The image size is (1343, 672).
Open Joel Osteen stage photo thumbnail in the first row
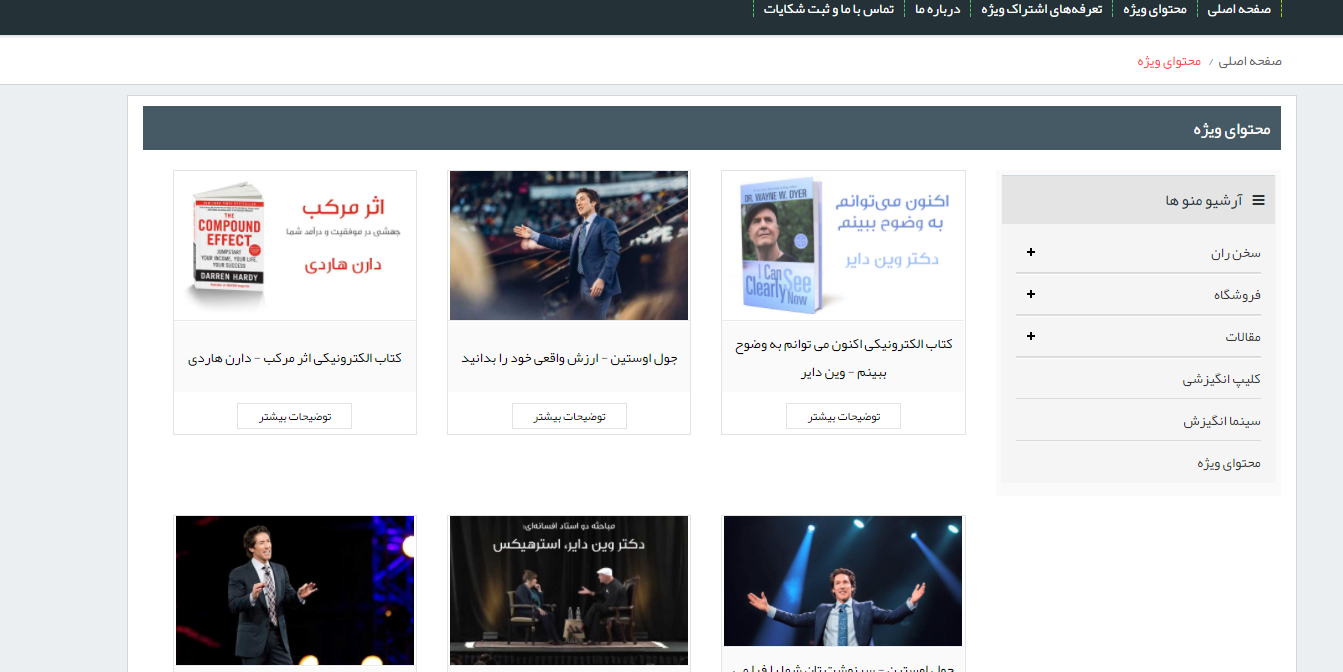point(569,245)
